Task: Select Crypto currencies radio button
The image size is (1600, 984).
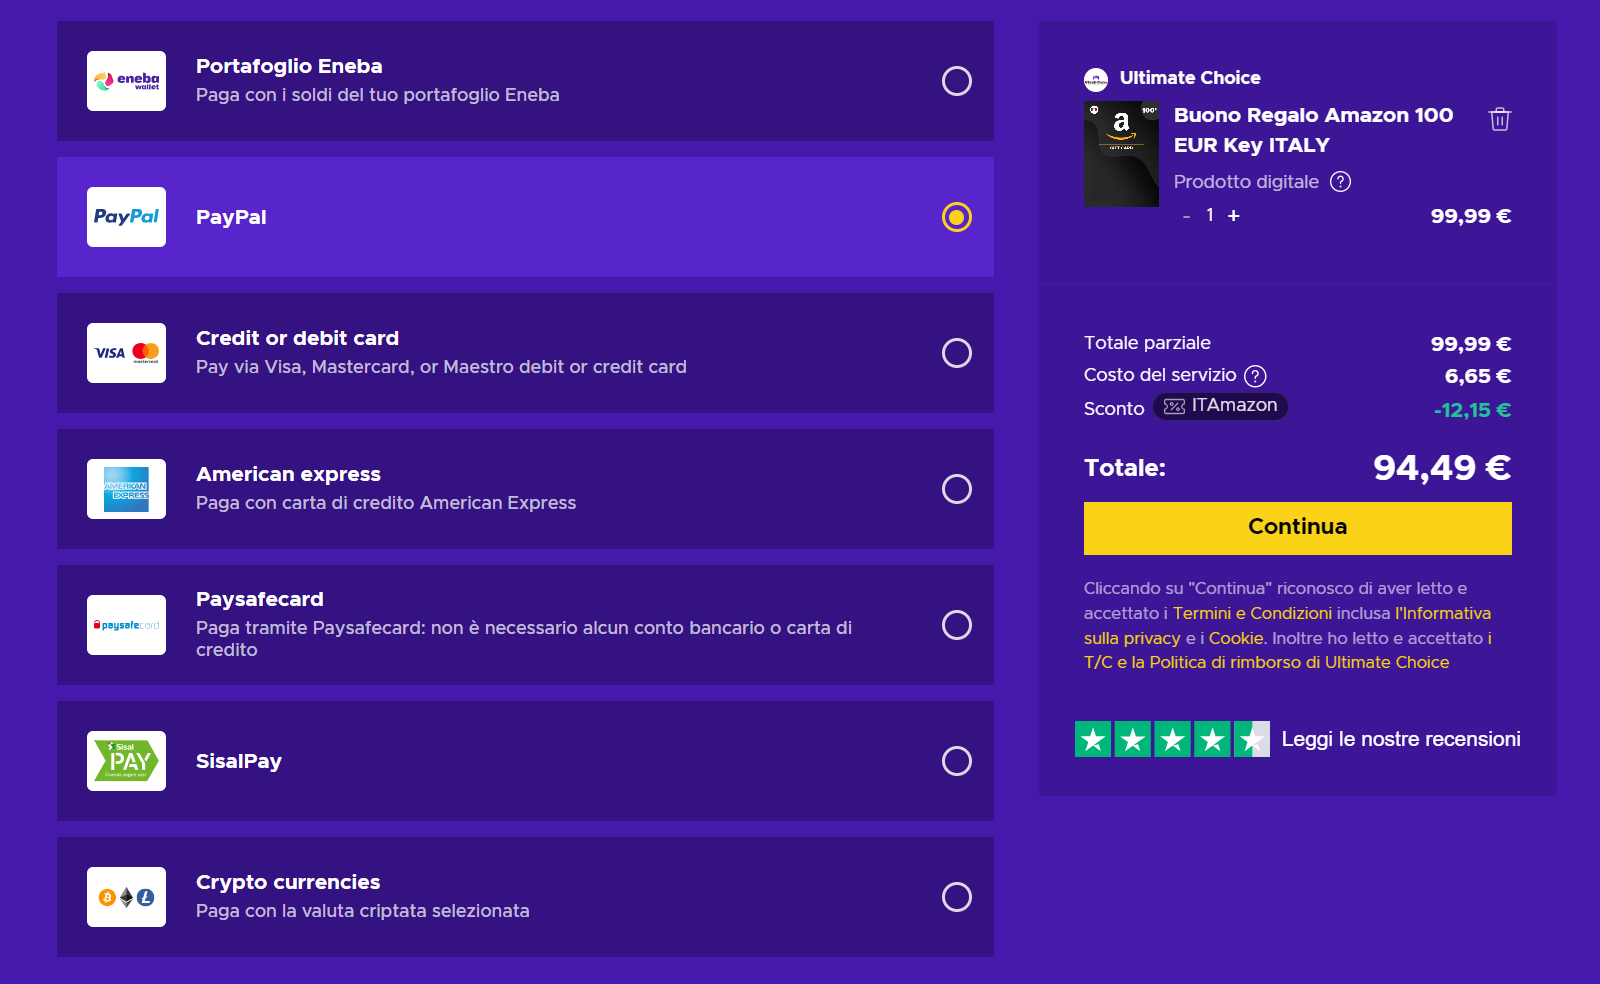Action: (957, 897)
